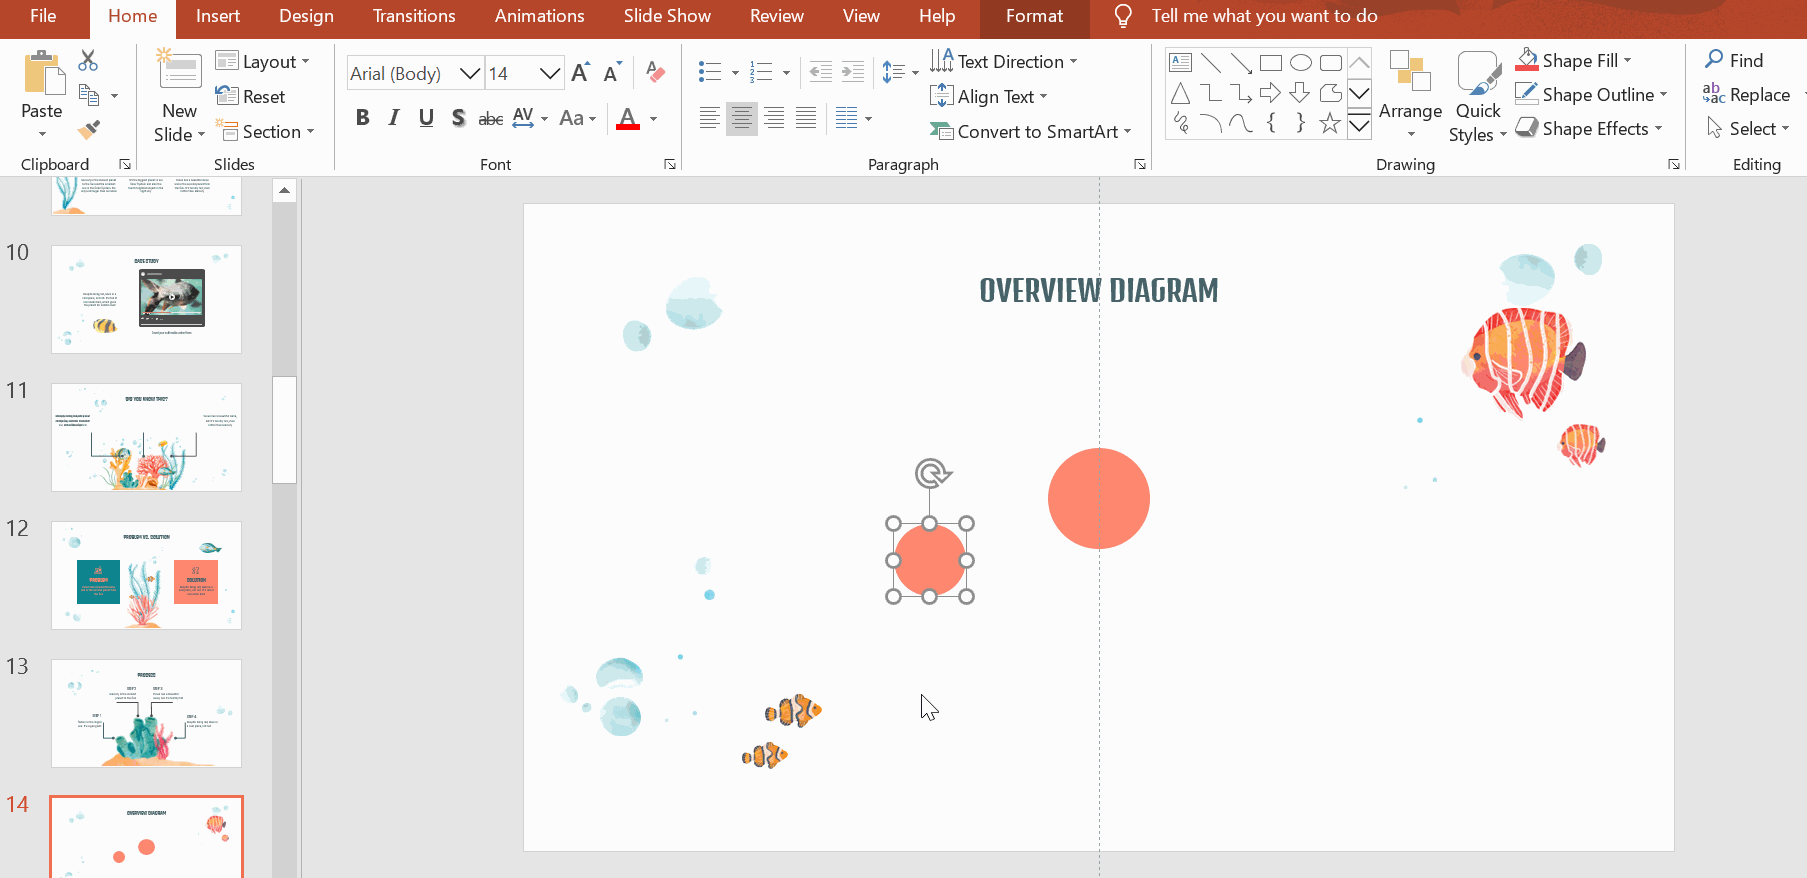1807x878 pixels.
Task: Open the Shape Fill dropdown
Action: (x=1627, y=61)
